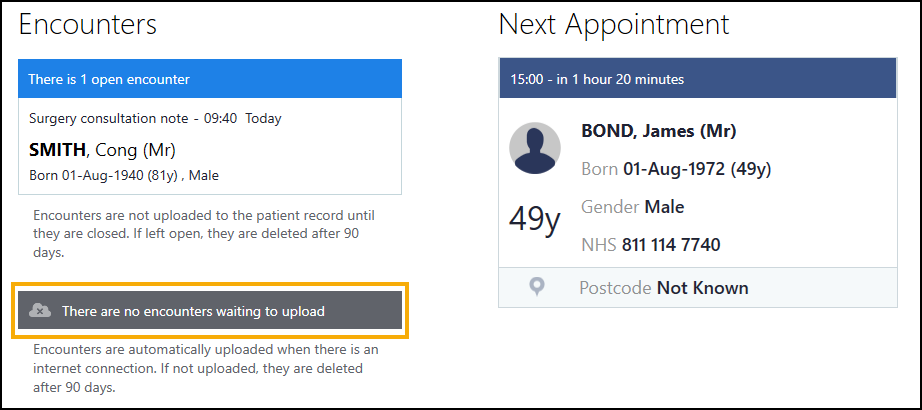Viewport: 922px width, 410px height.
Task: Click Cong Smith's born 01-Aug-1940 line
Action: pos(124,176)
